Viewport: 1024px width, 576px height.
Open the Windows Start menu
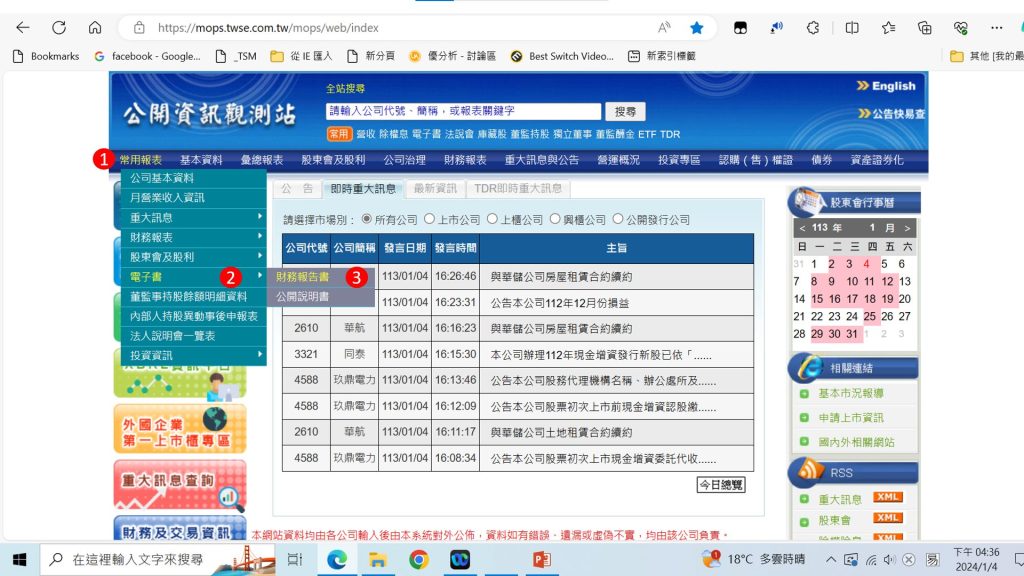20,560
